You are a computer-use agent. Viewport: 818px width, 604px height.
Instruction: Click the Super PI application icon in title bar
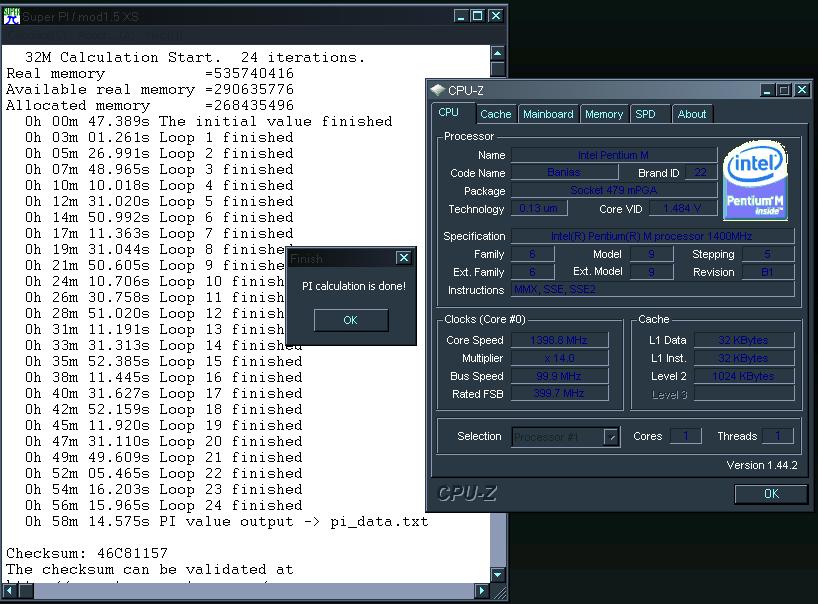tap(11, 16)
